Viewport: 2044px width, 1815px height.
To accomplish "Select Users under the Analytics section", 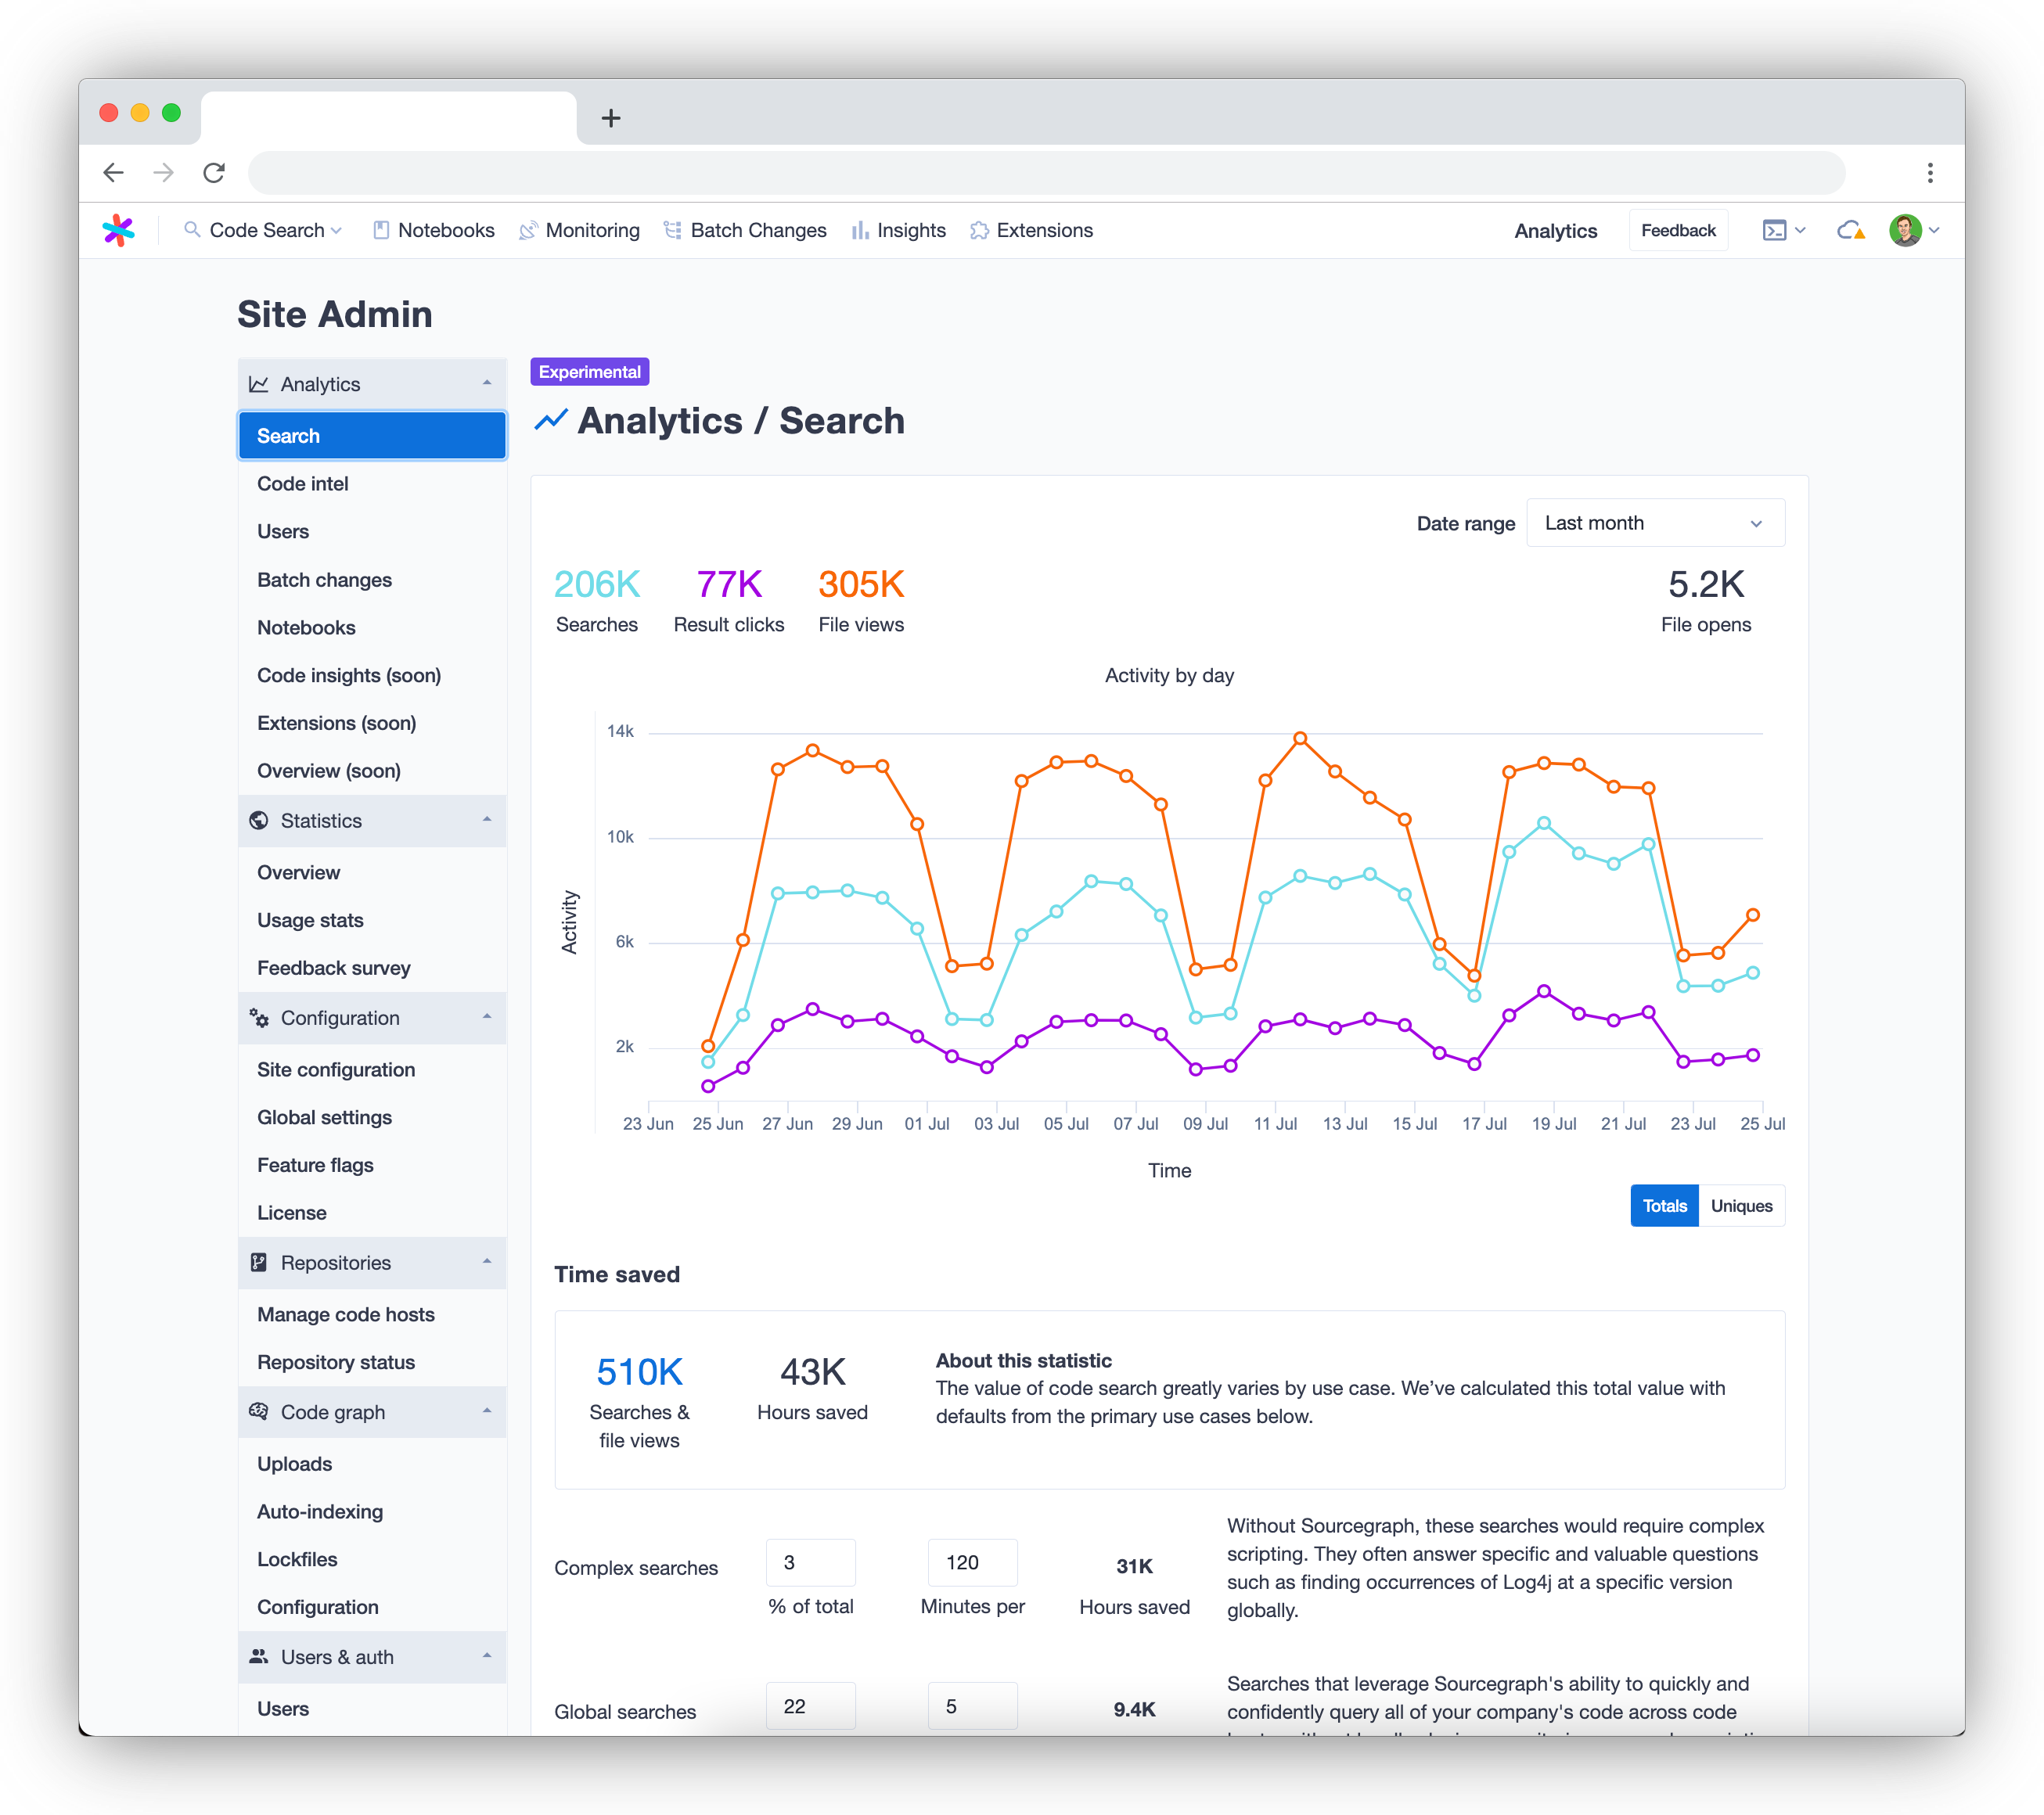I will [x=283, y=531].
